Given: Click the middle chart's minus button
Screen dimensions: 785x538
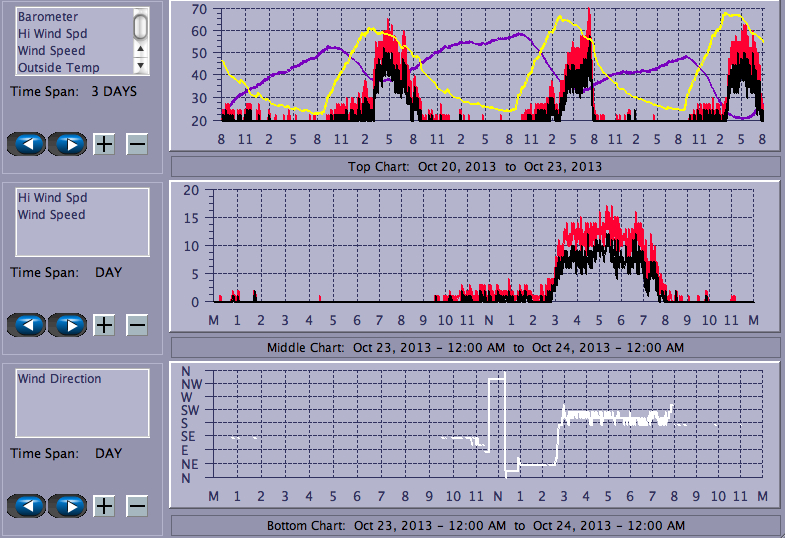Looking at the screenshot, I should tap(137, 325).
